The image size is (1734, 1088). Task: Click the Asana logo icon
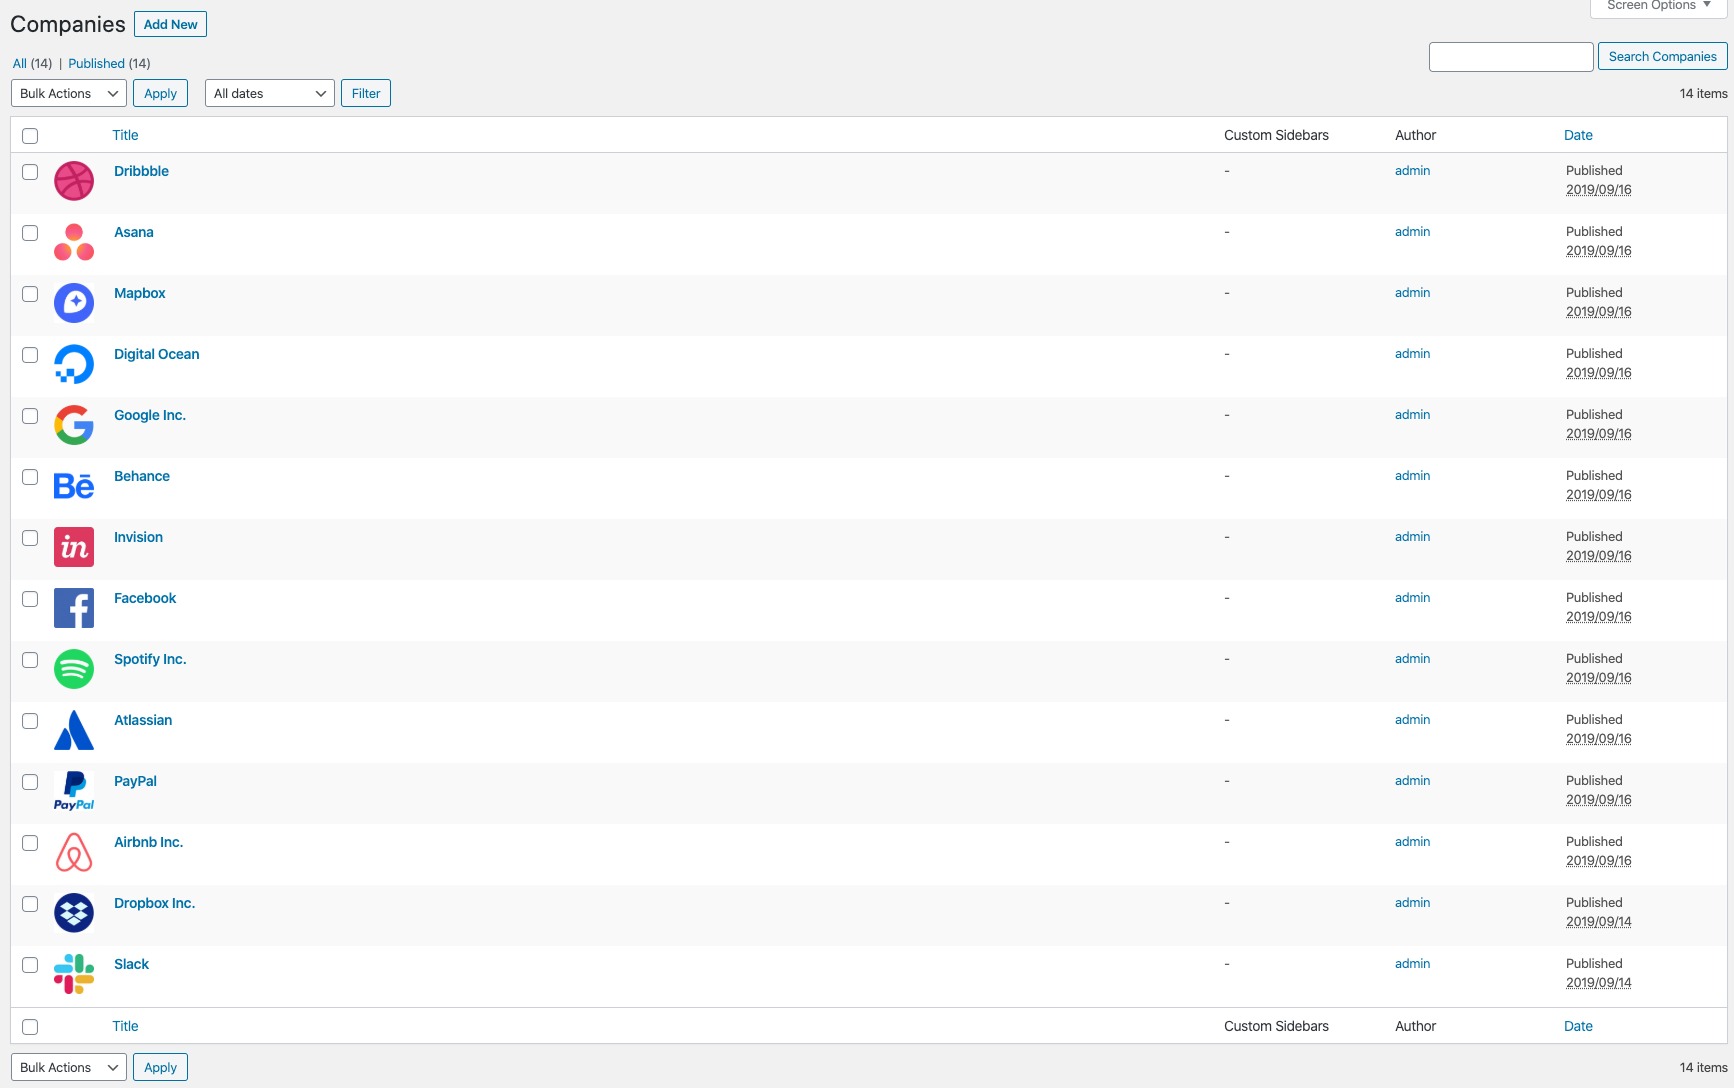click(74, 243)
